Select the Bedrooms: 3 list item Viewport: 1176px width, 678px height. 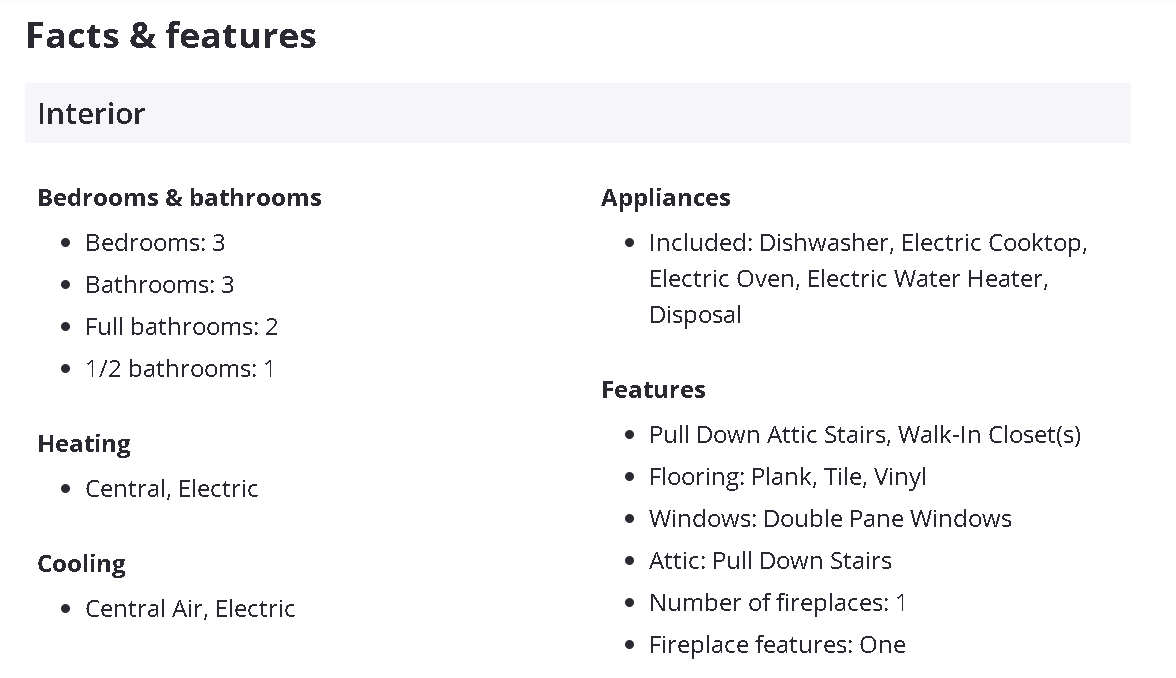click(155, 242)
